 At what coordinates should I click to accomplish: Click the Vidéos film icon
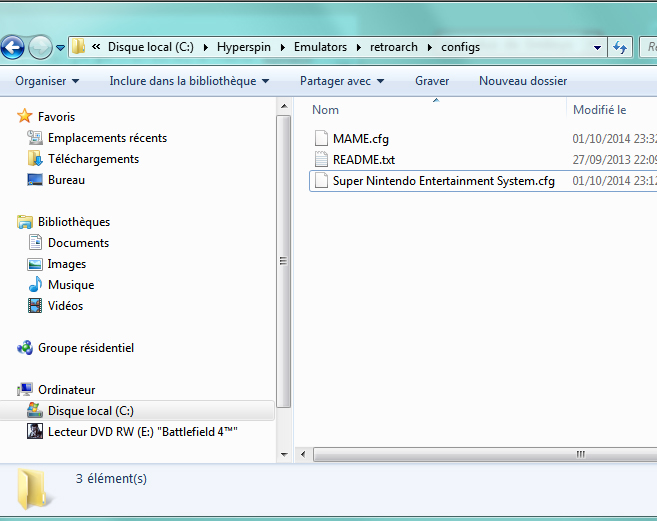(x=35, y=306)
